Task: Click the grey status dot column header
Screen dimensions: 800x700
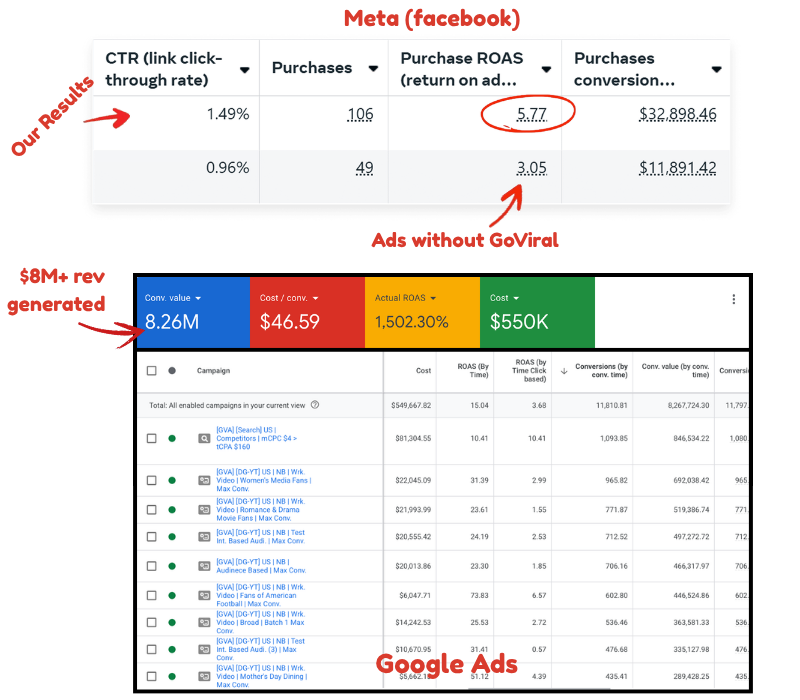Action: coord(172,370)
